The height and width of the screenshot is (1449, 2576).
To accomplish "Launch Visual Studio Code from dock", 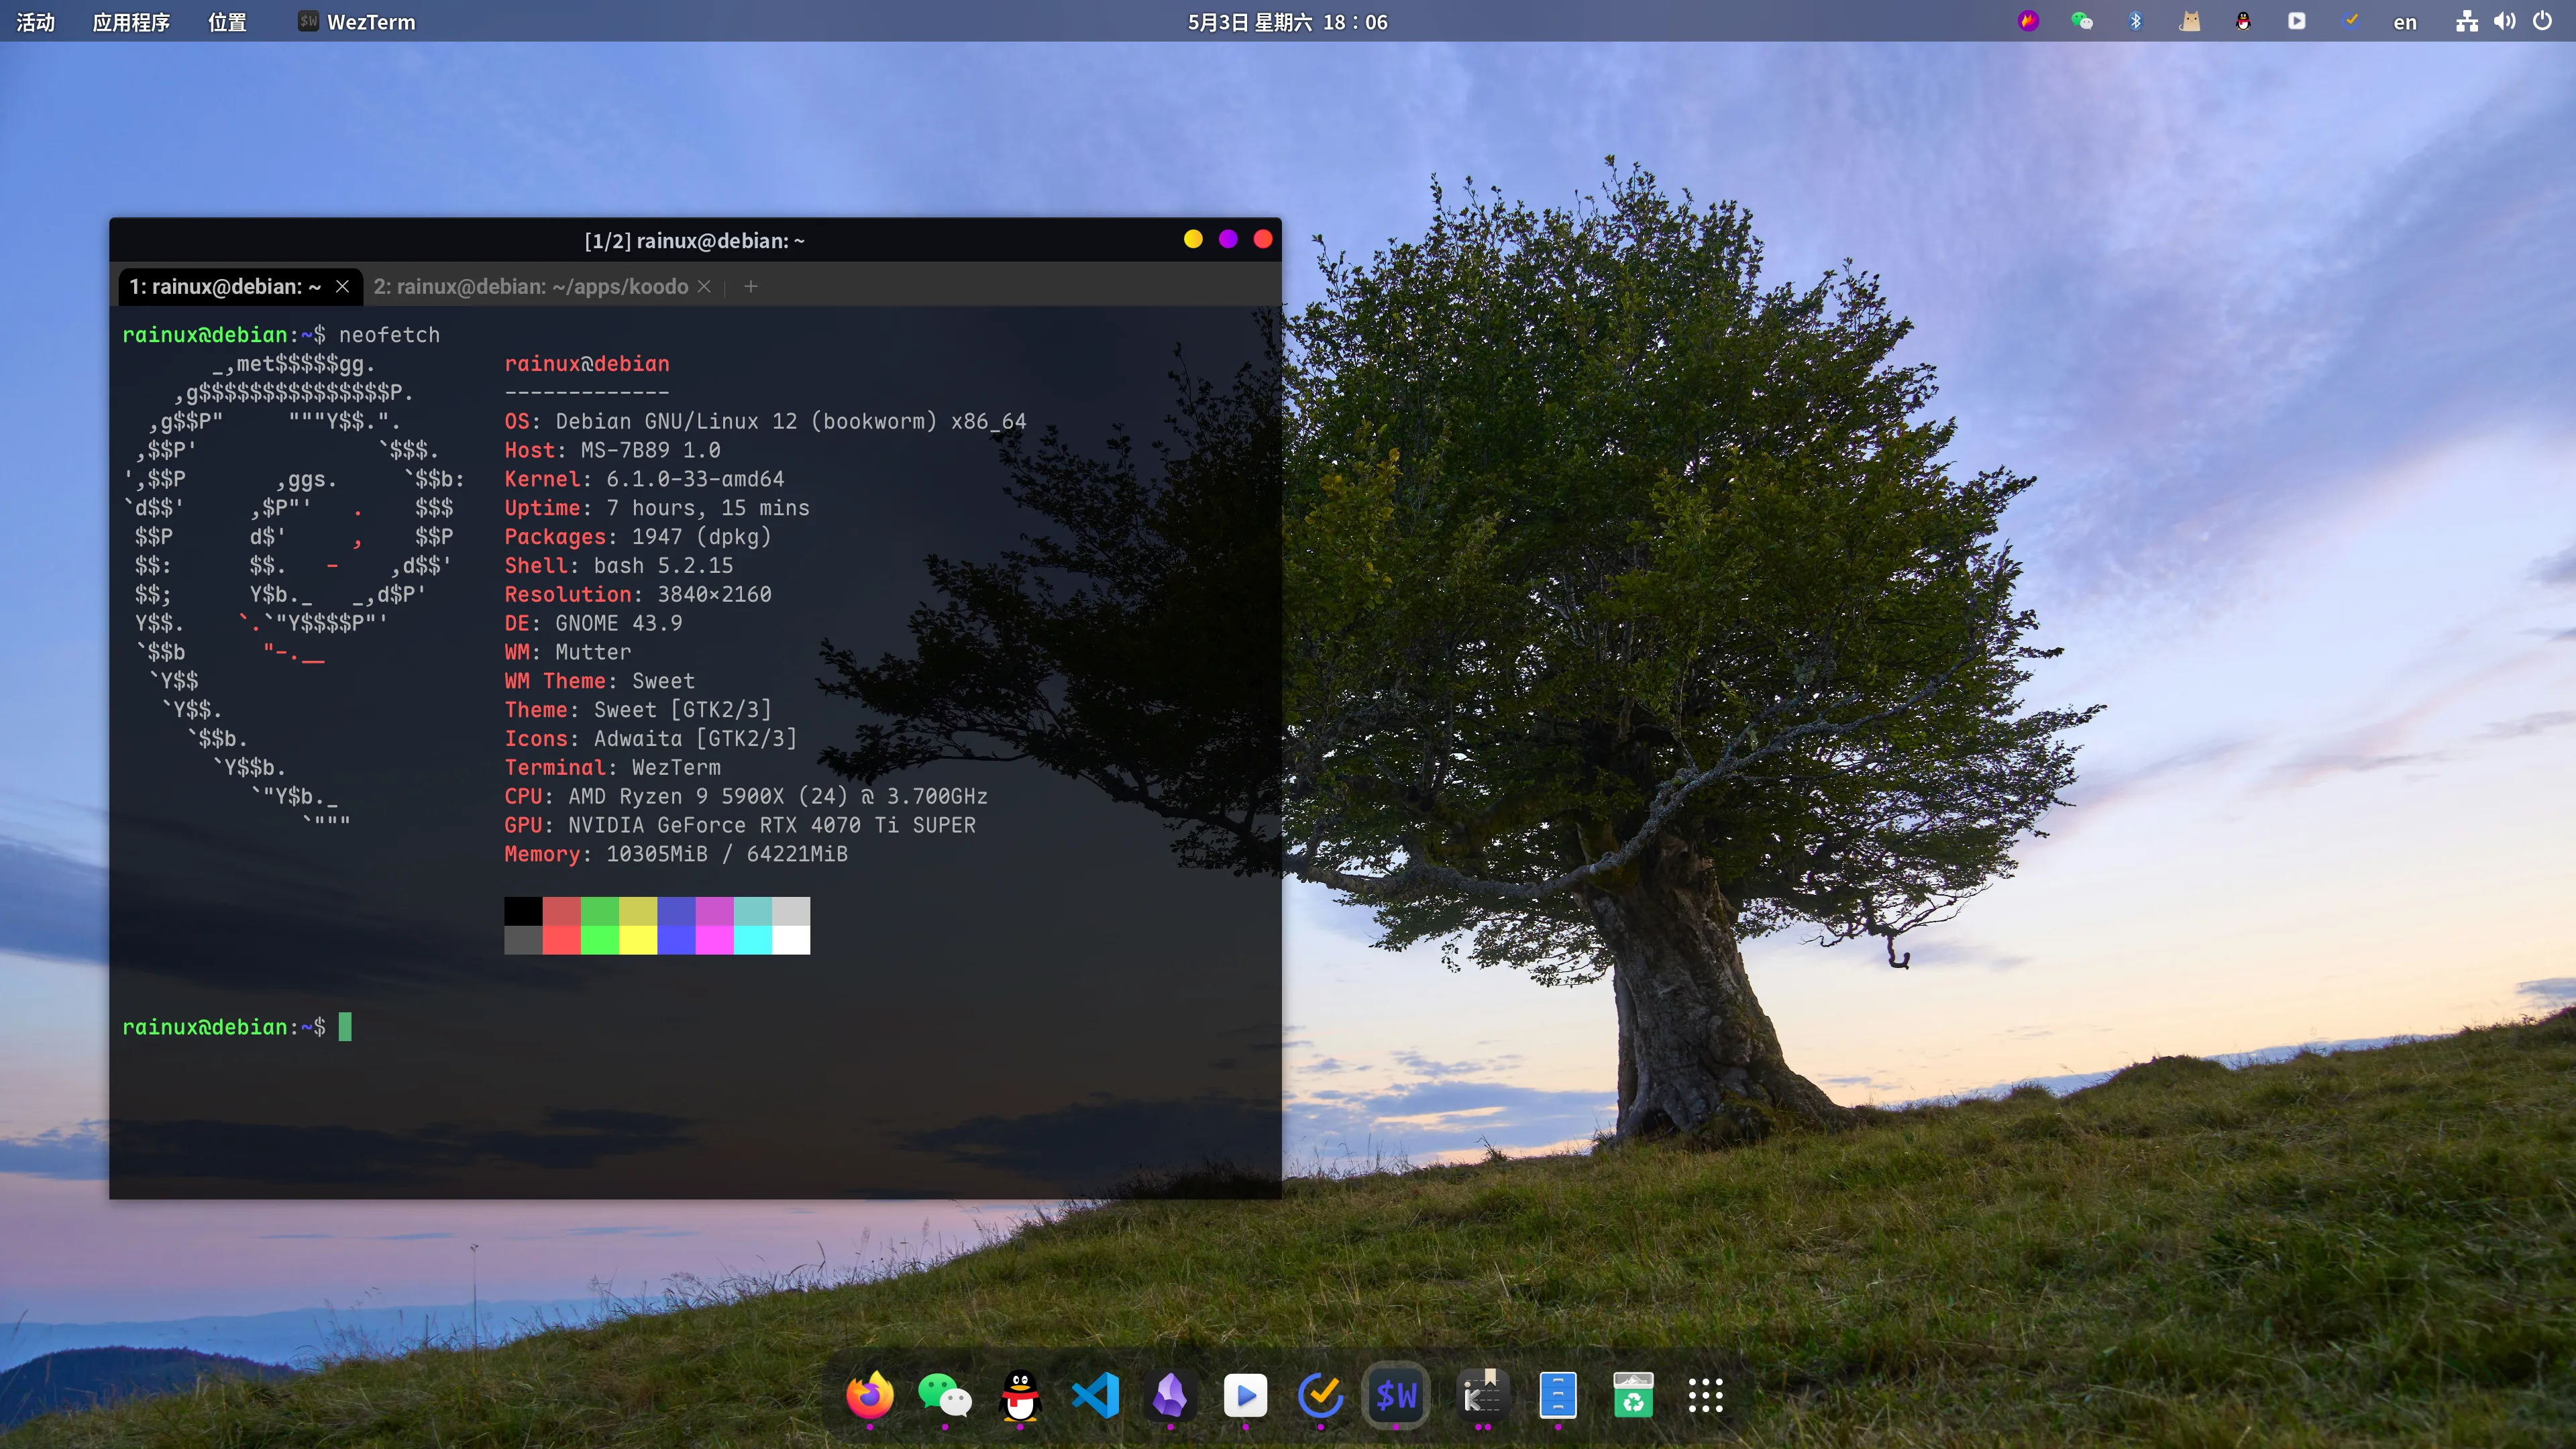I will tap(1095, 1395).
